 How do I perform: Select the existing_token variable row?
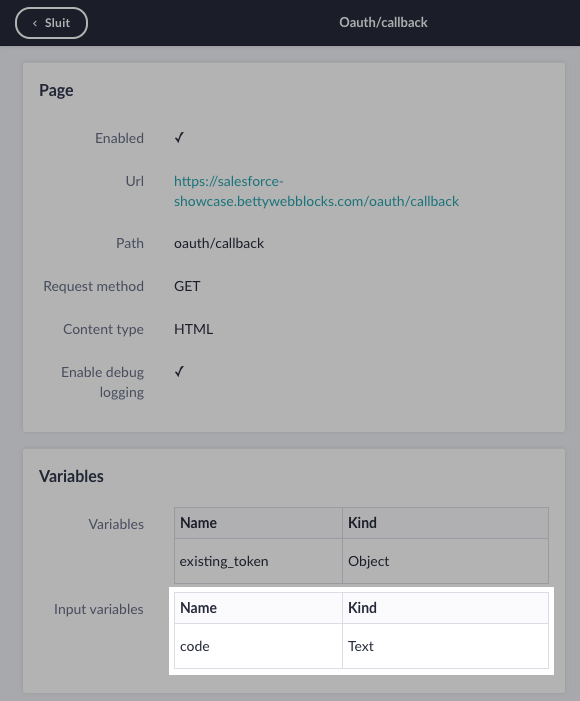point(361,561)
